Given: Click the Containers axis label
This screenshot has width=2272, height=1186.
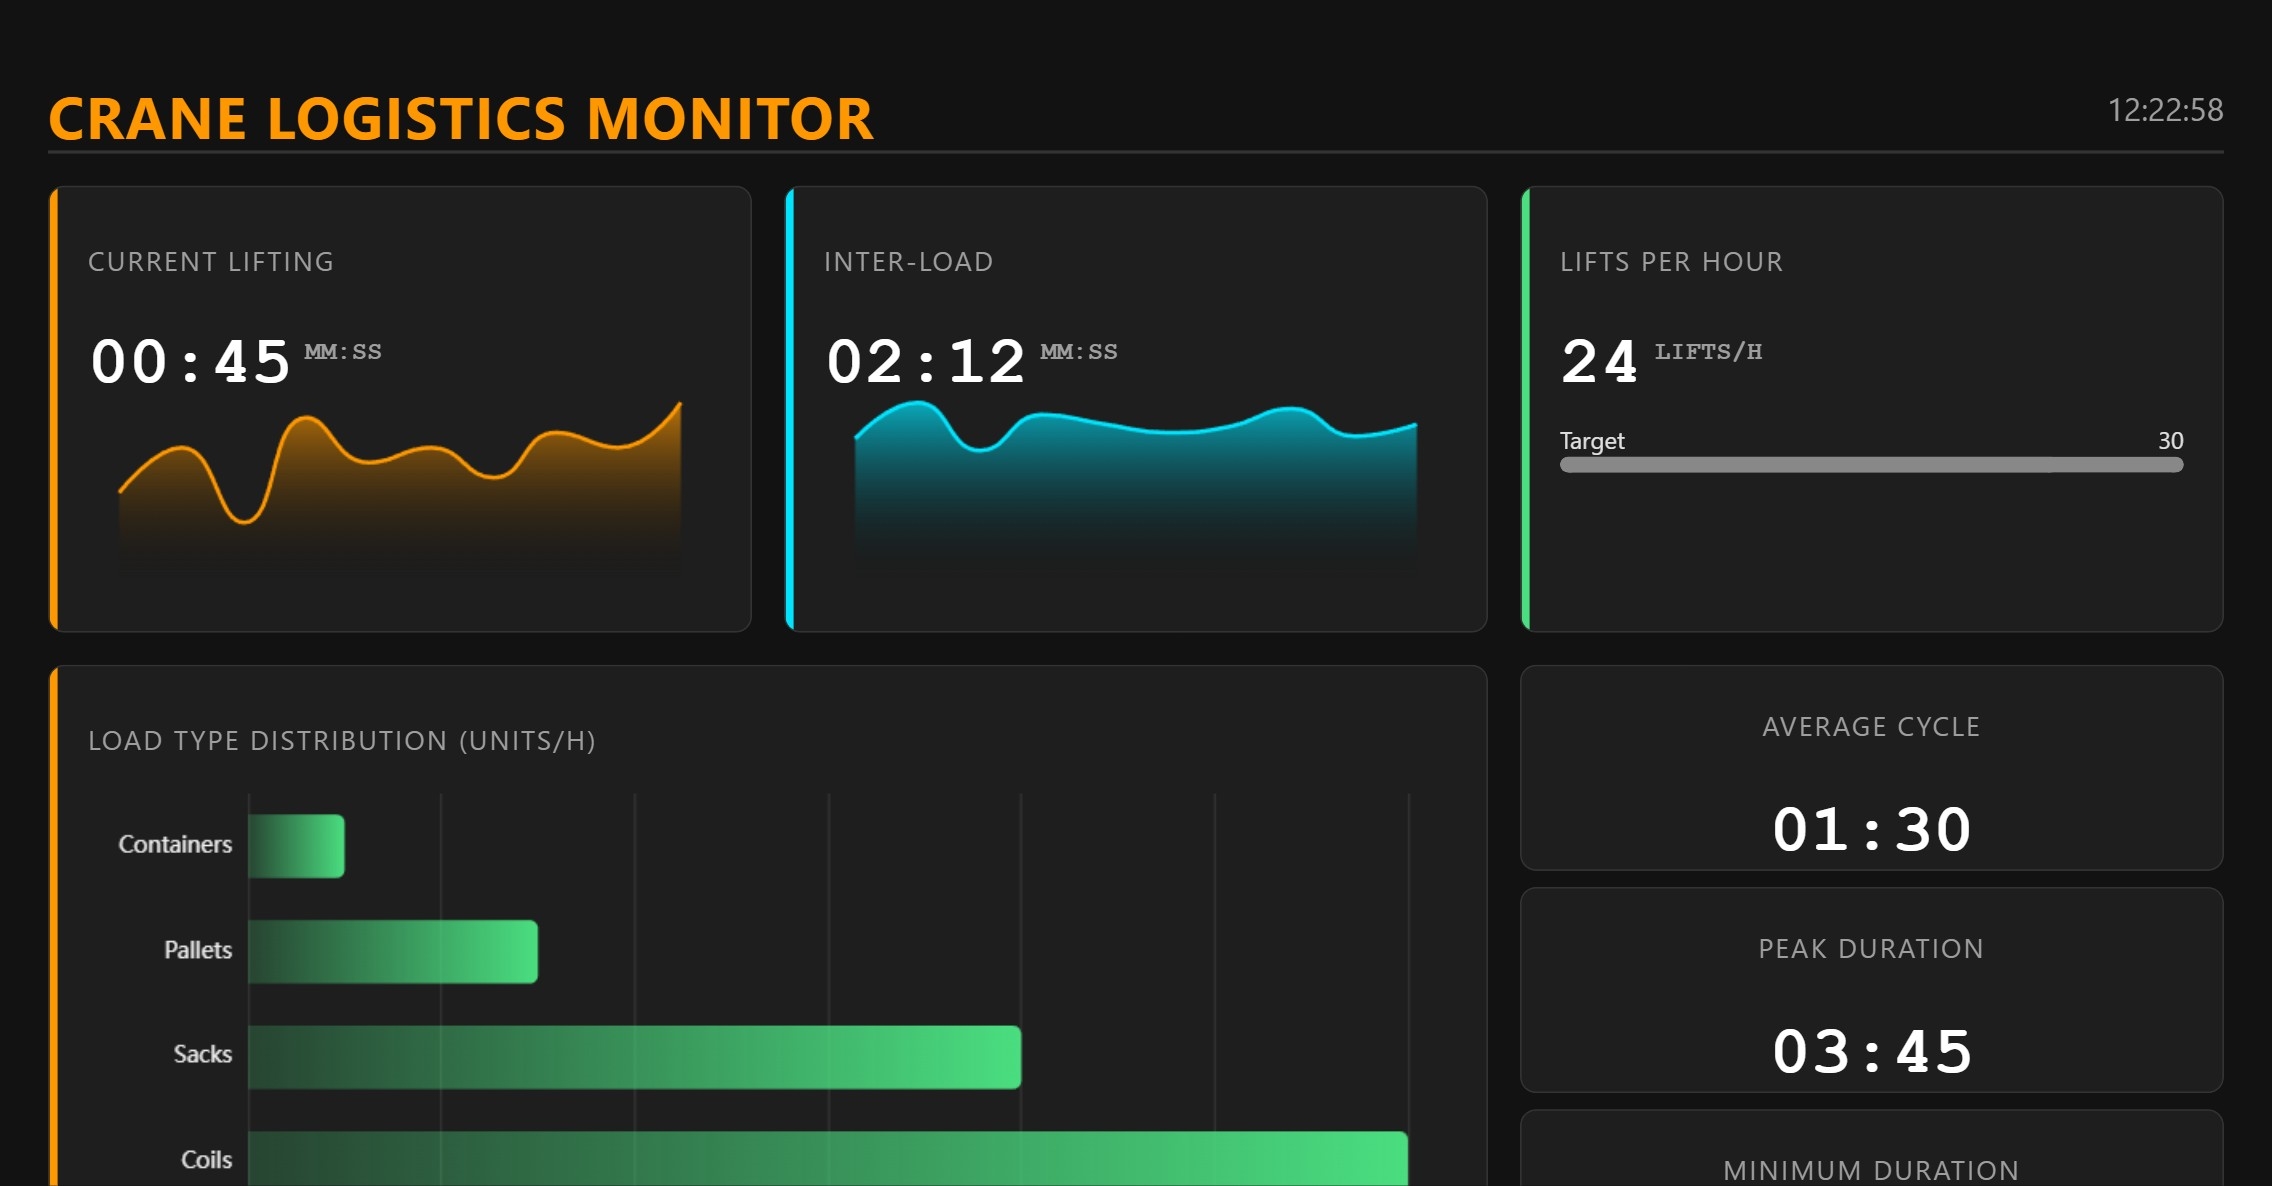Looking at the screenshot, I should (x=175, y=845).
